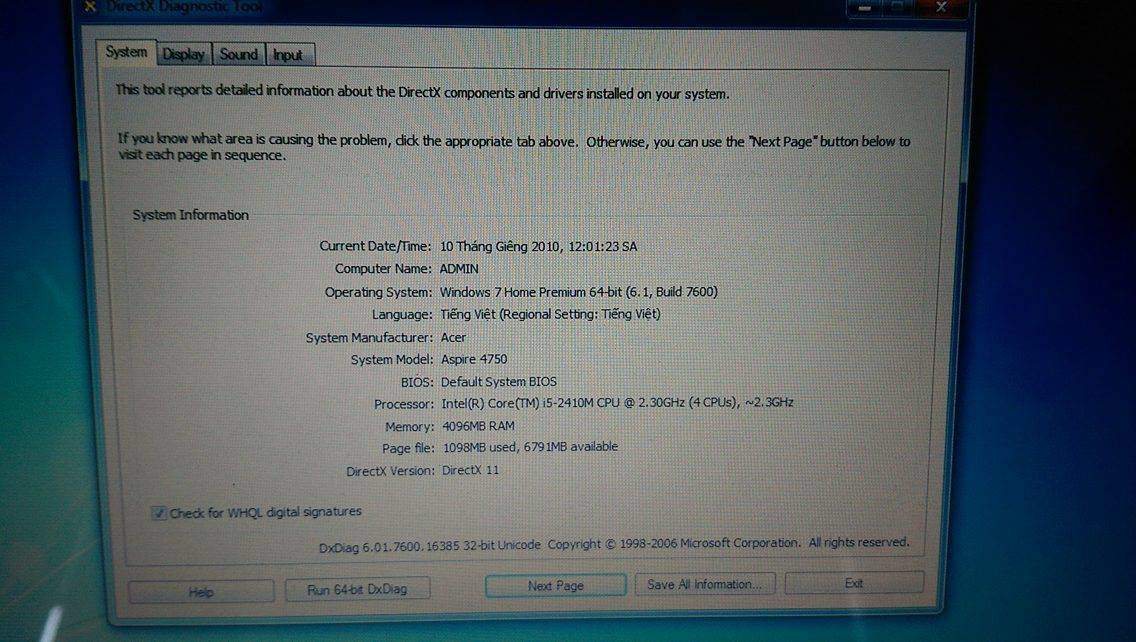
Task: Open the Sound tab
Action: [238, 54]
